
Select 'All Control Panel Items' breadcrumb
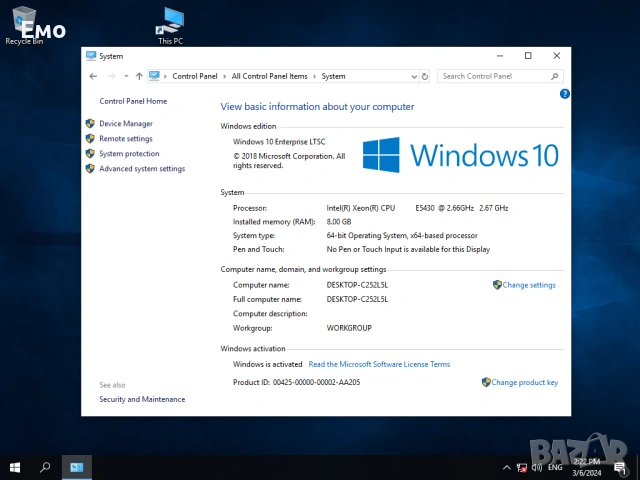(x=270, y=76)
